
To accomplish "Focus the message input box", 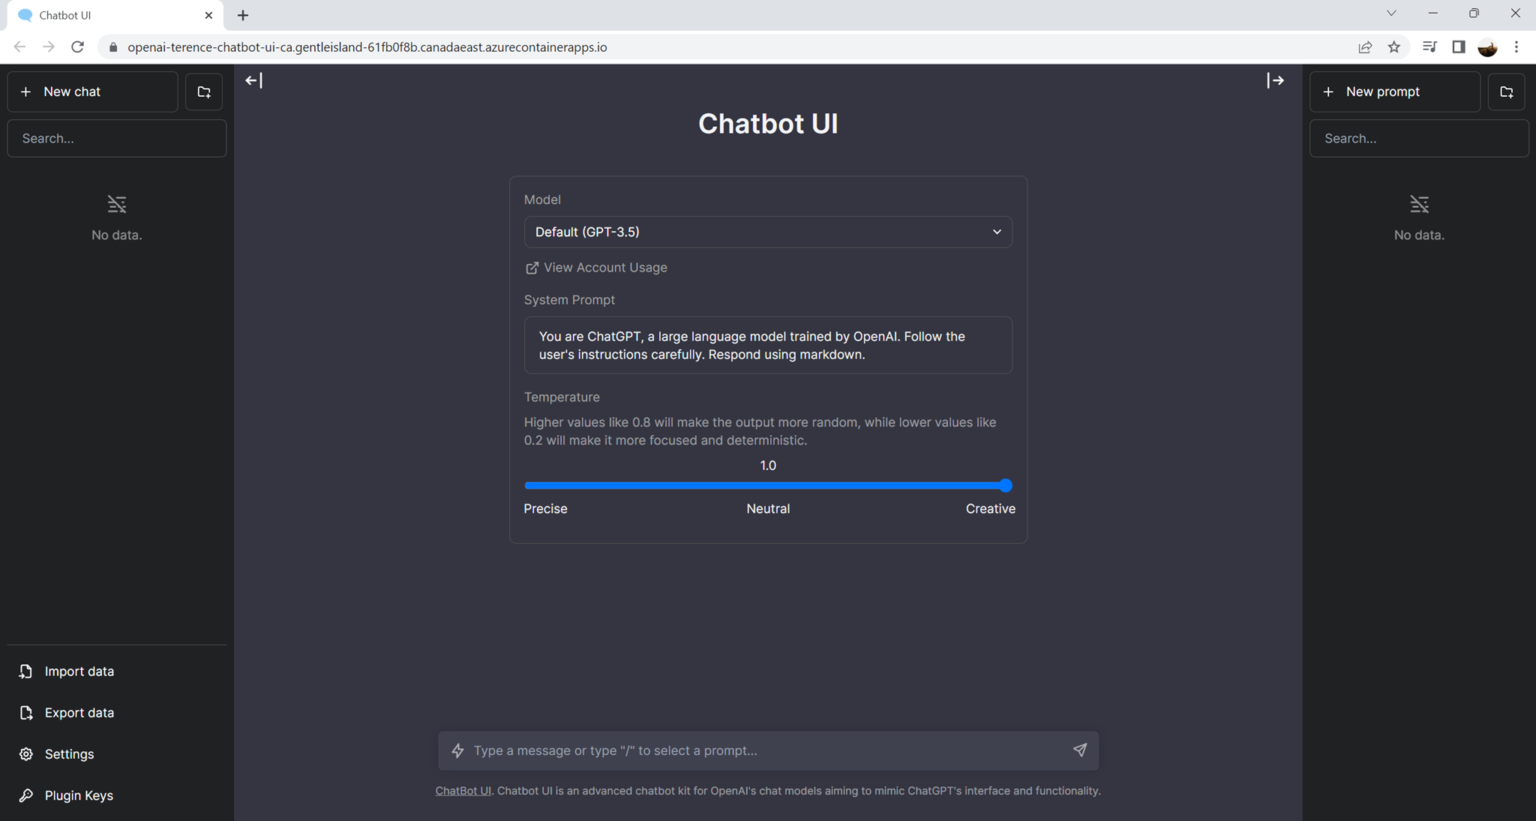I will 768,750.
